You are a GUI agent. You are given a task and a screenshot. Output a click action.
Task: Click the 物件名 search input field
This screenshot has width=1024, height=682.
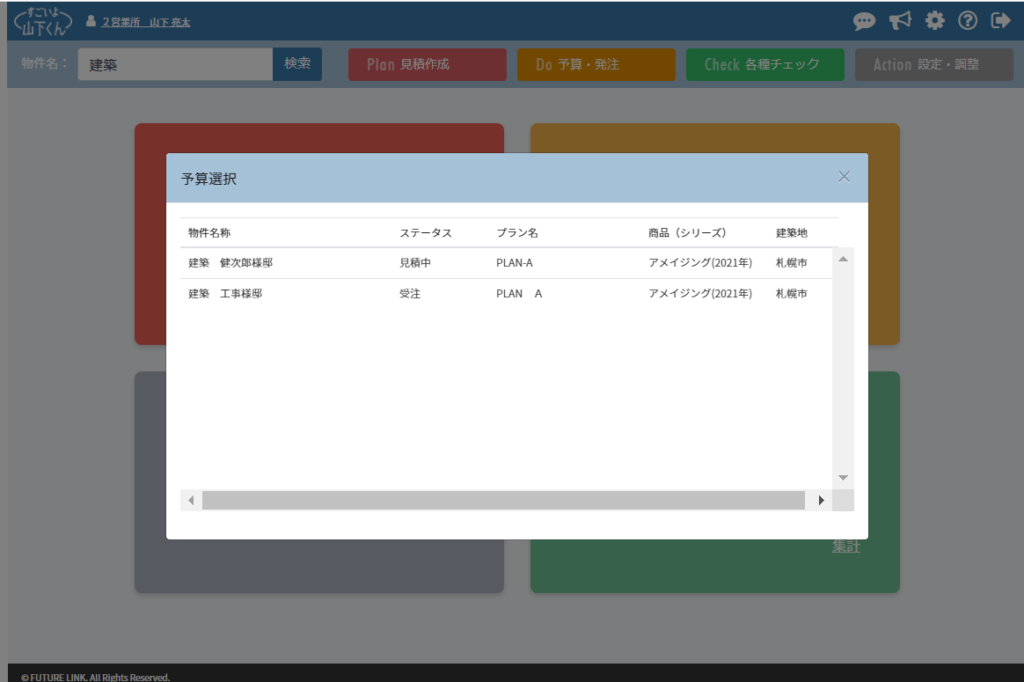coord(175,64)
